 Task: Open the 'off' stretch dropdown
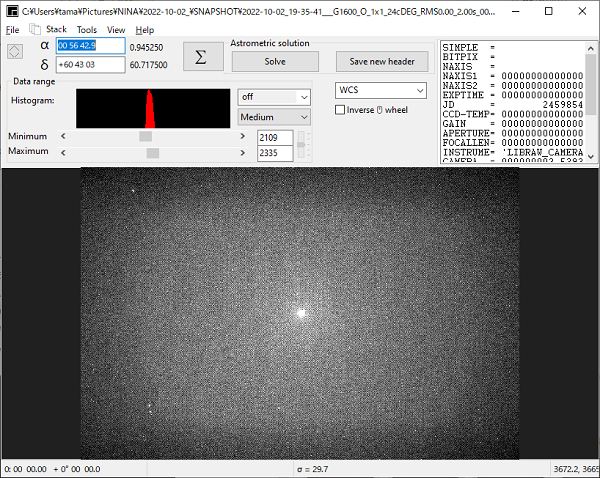274,97
